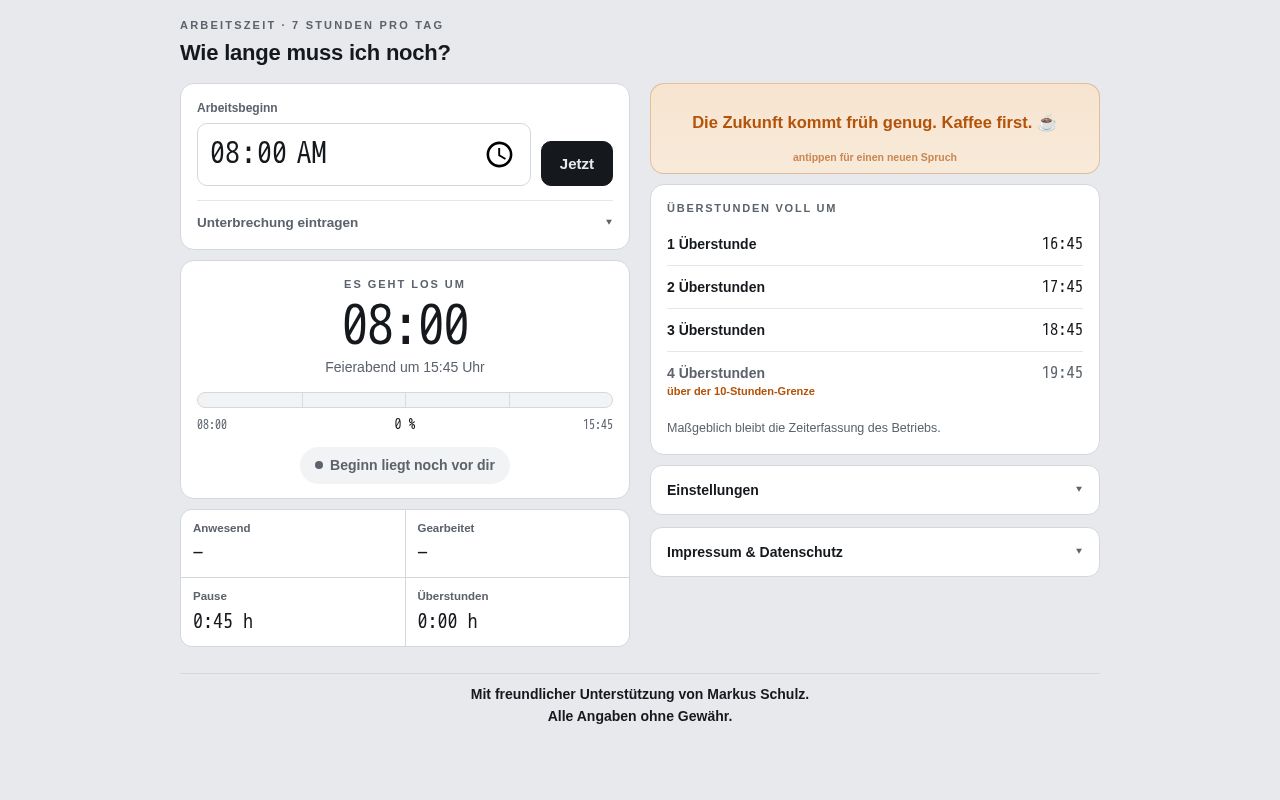Click the Pause 0:45 h tile
The height and width of the screenshot is (800, 1280).
(293, 612)
